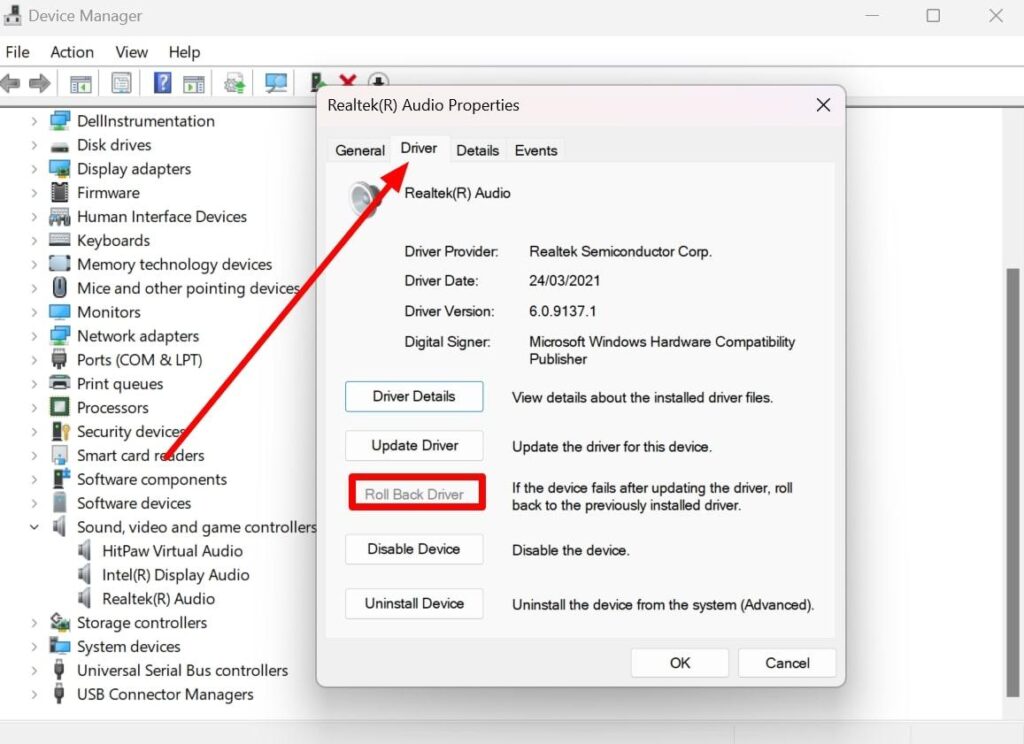Click the driver version "6.0.9137.1"
The image size is (1024, 744).
[562, 311]
